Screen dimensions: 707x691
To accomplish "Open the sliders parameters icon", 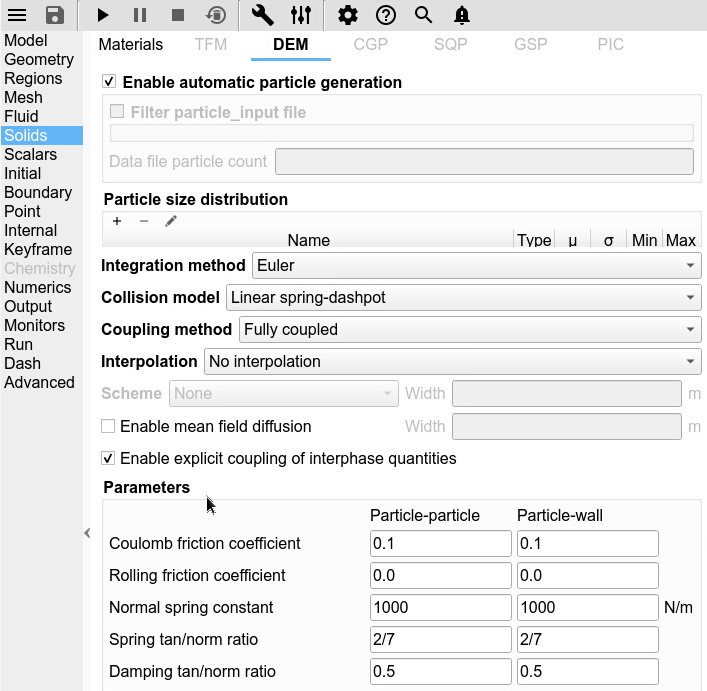I will pyautogui.click(x=301, y=15).
